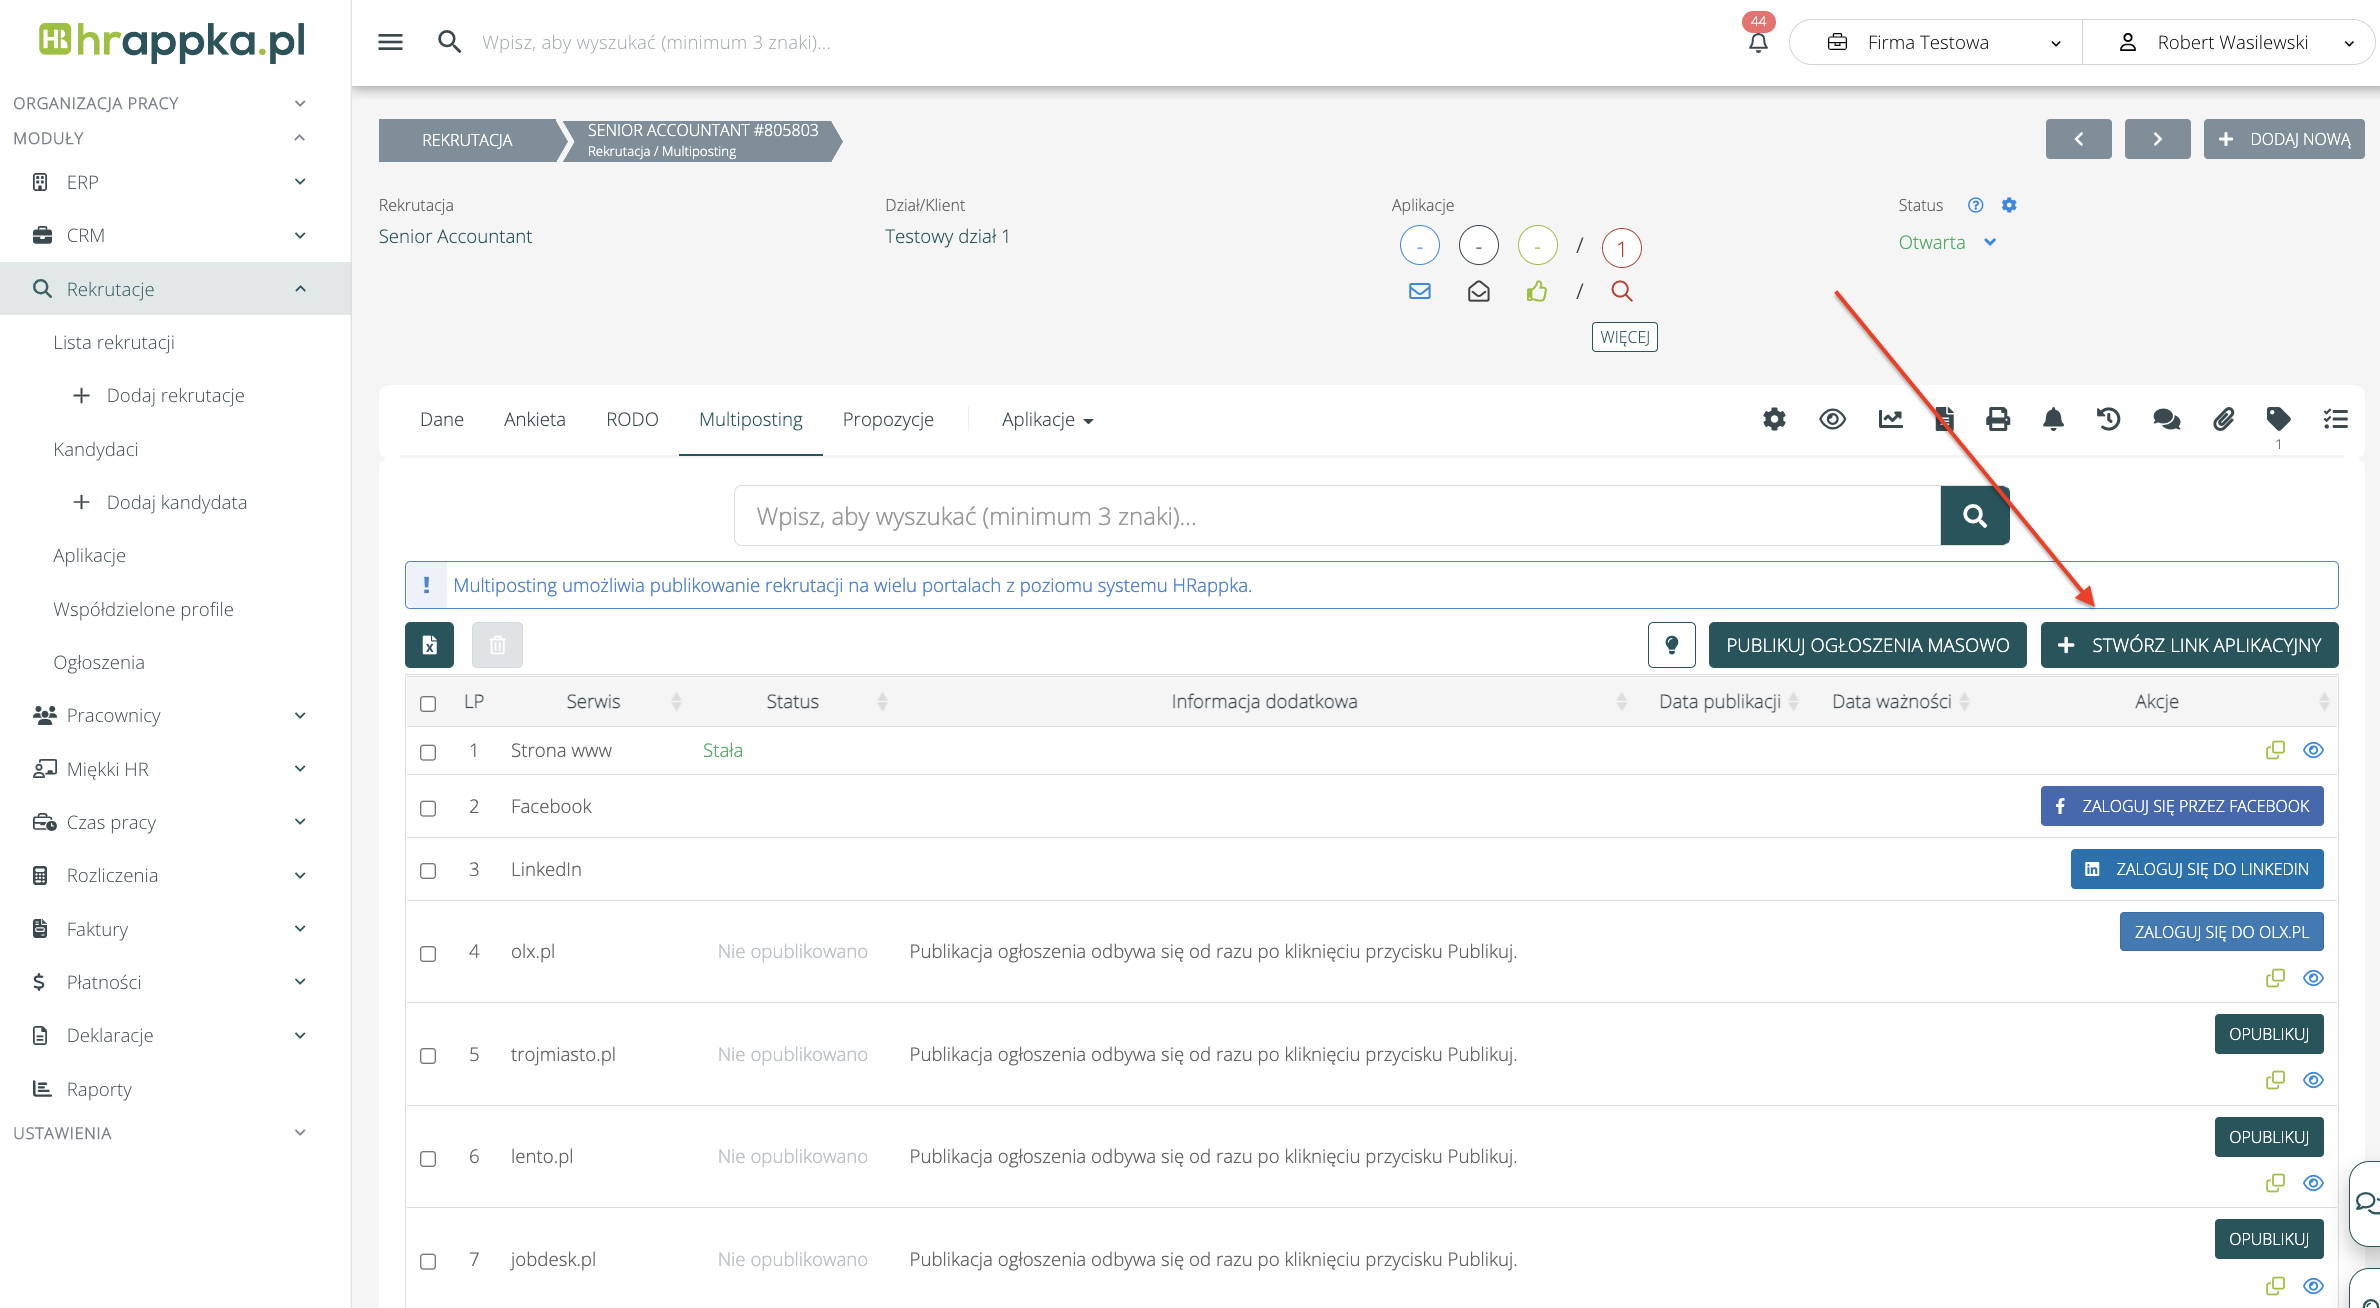Export table using the Excel file icon

pyautogui.click(x=429, y=645)
